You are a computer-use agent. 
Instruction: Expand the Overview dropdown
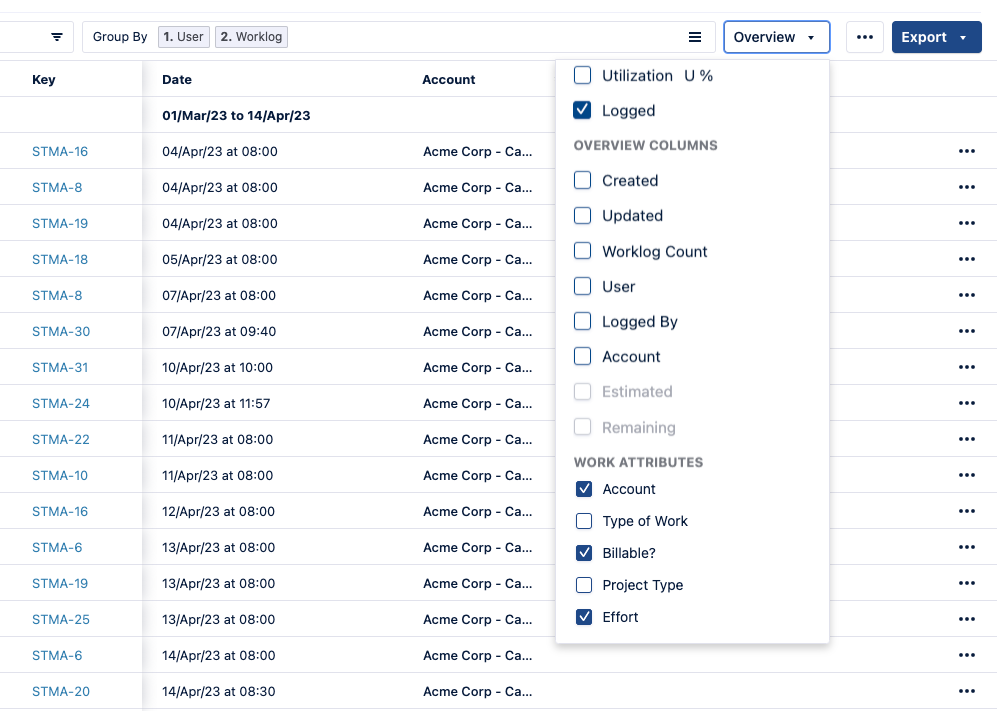tap(776, 37)
